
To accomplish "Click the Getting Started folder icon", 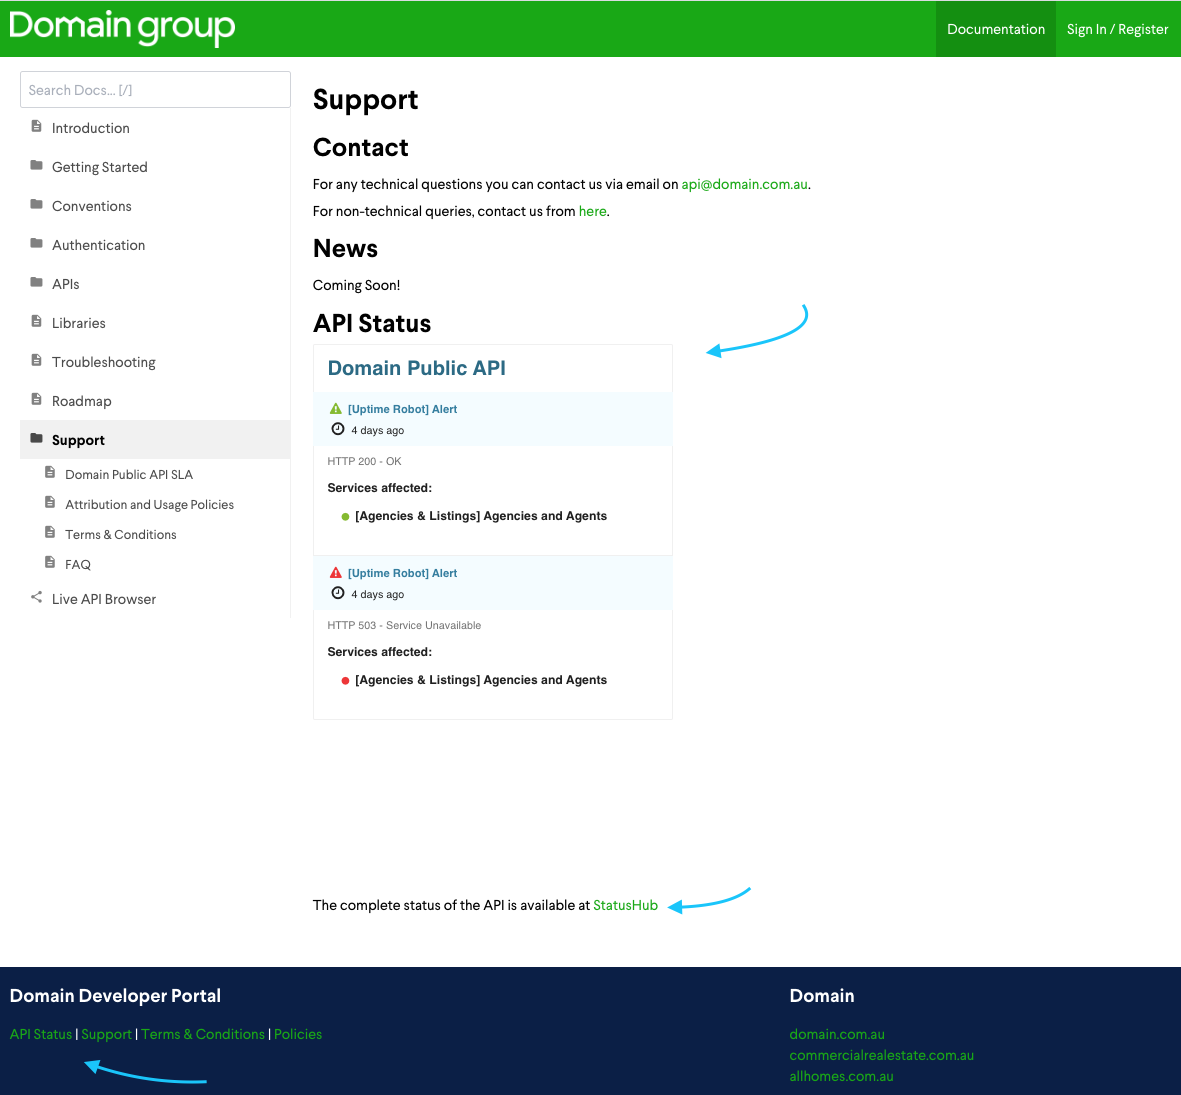I will point(36,165).
